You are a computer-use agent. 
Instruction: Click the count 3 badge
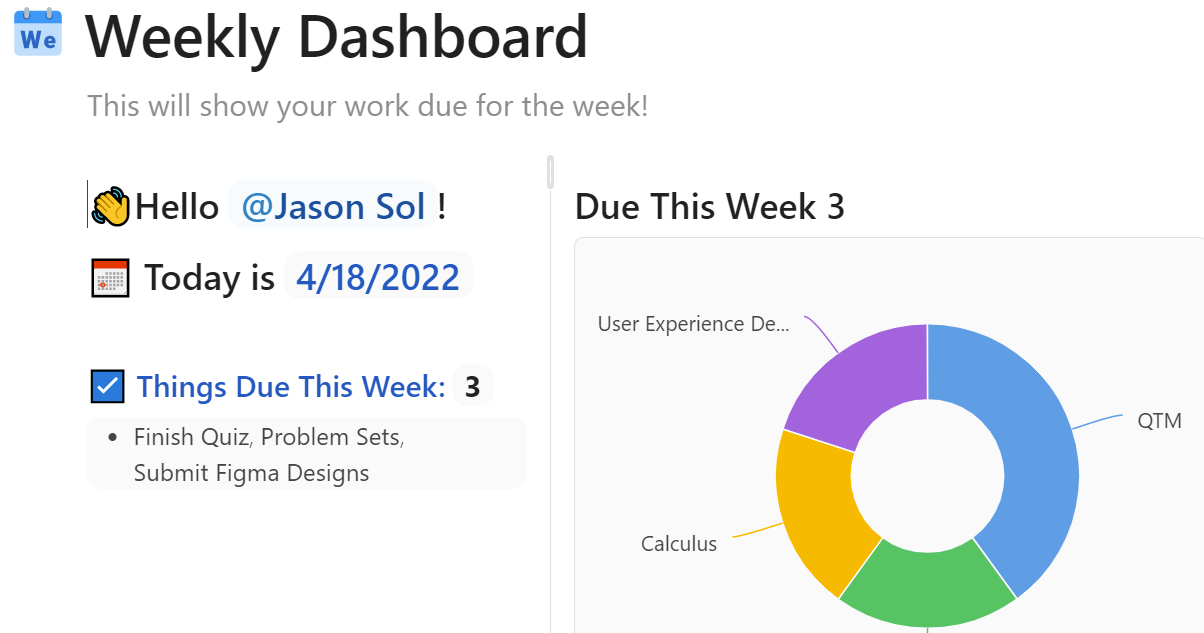473,386
